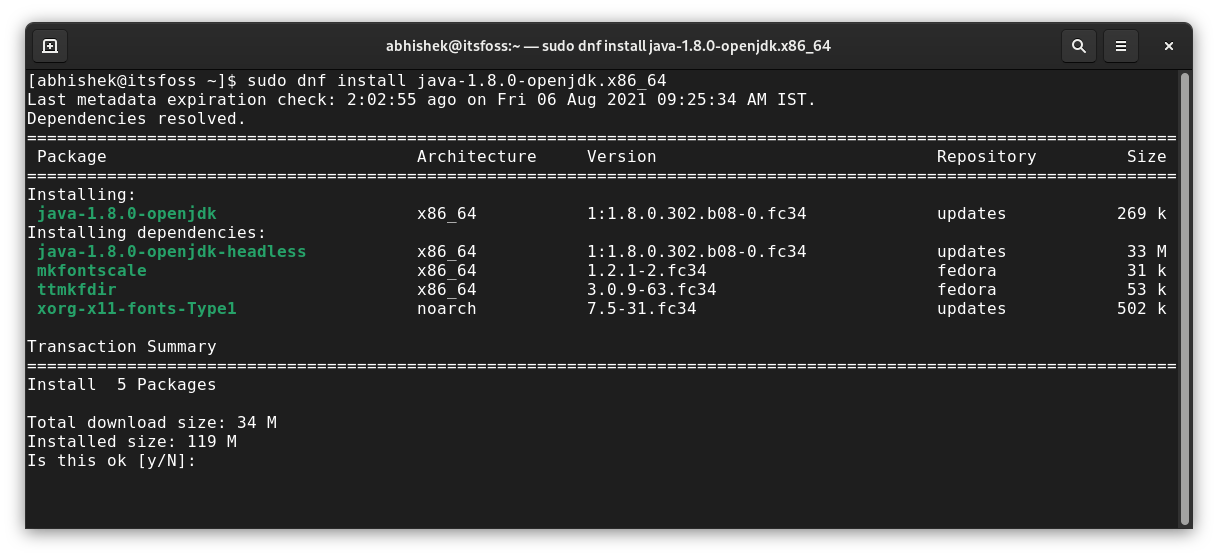The height and width of the screenshot is (557, 1218).
Task: Close the terminal window
Action: coord(1168,46)
